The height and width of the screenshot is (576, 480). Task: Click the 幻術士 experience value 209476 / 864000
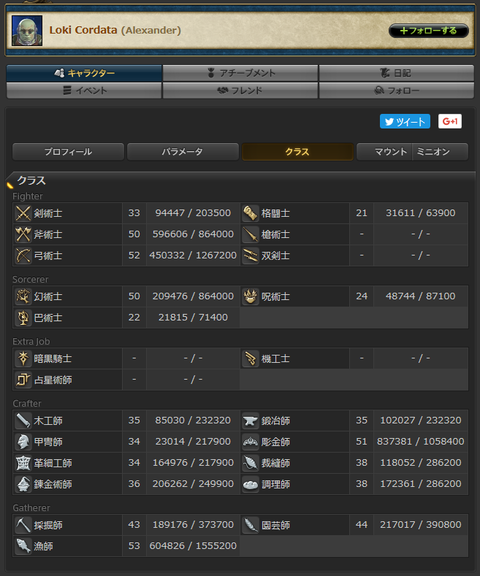tap(193, 296)
